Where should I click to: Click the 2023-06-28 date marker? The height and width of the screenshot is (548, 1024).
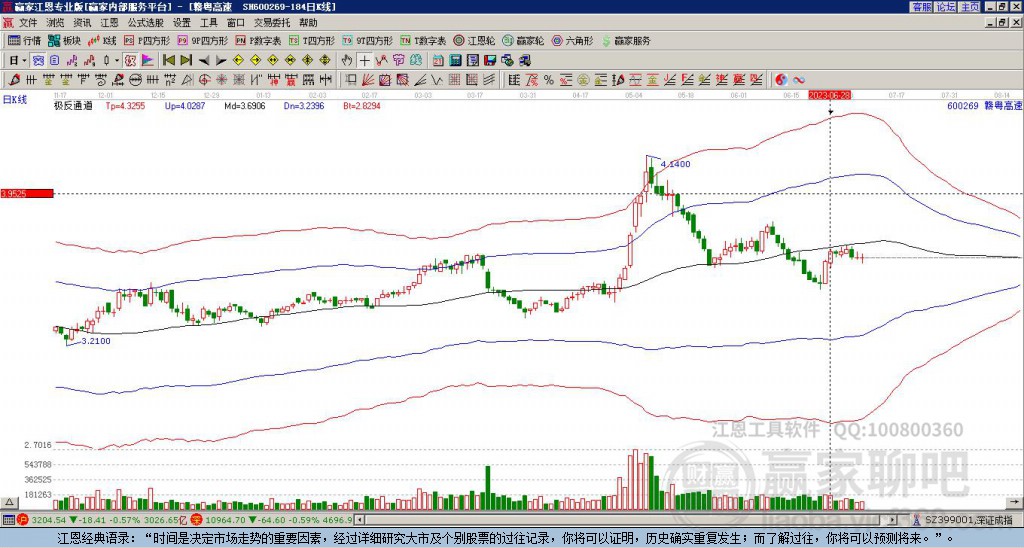tap(829, 95)
